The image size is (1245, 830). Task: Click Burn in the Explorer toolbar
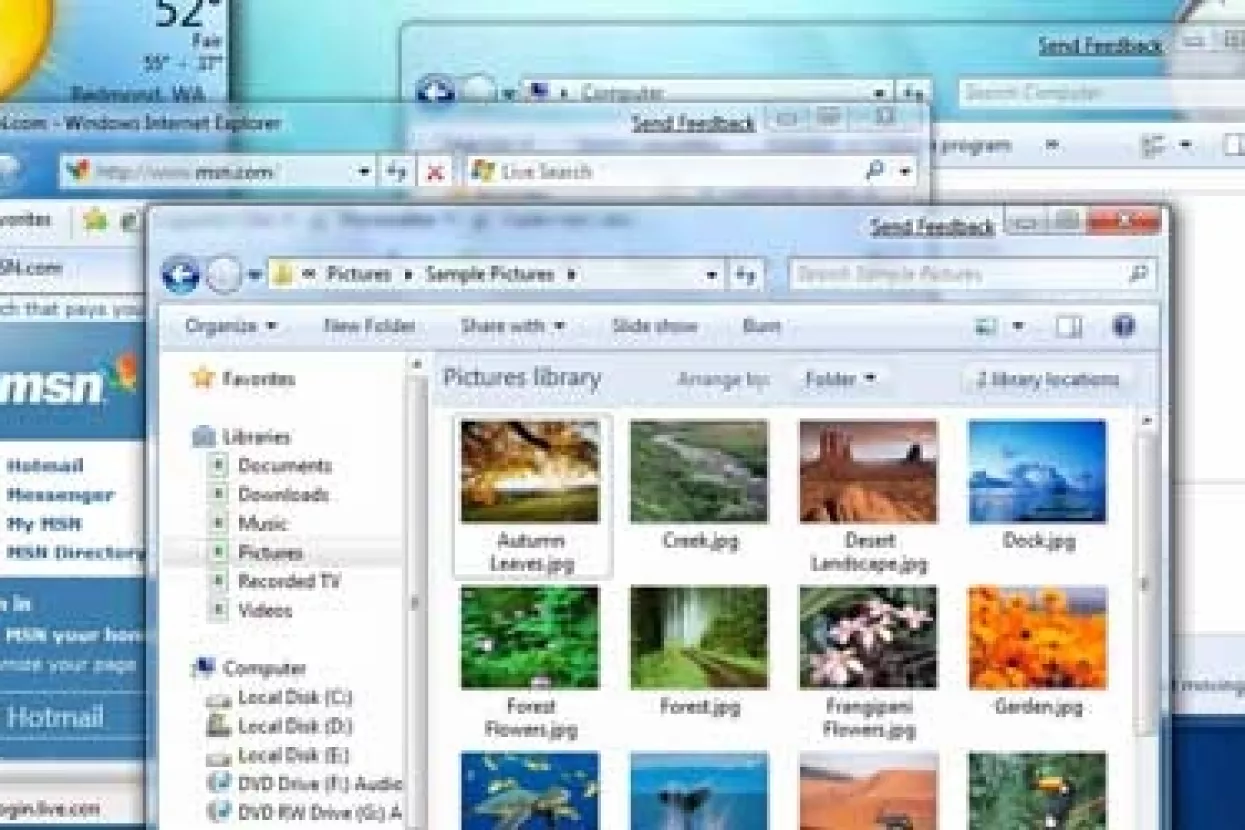tap(761, 326)
